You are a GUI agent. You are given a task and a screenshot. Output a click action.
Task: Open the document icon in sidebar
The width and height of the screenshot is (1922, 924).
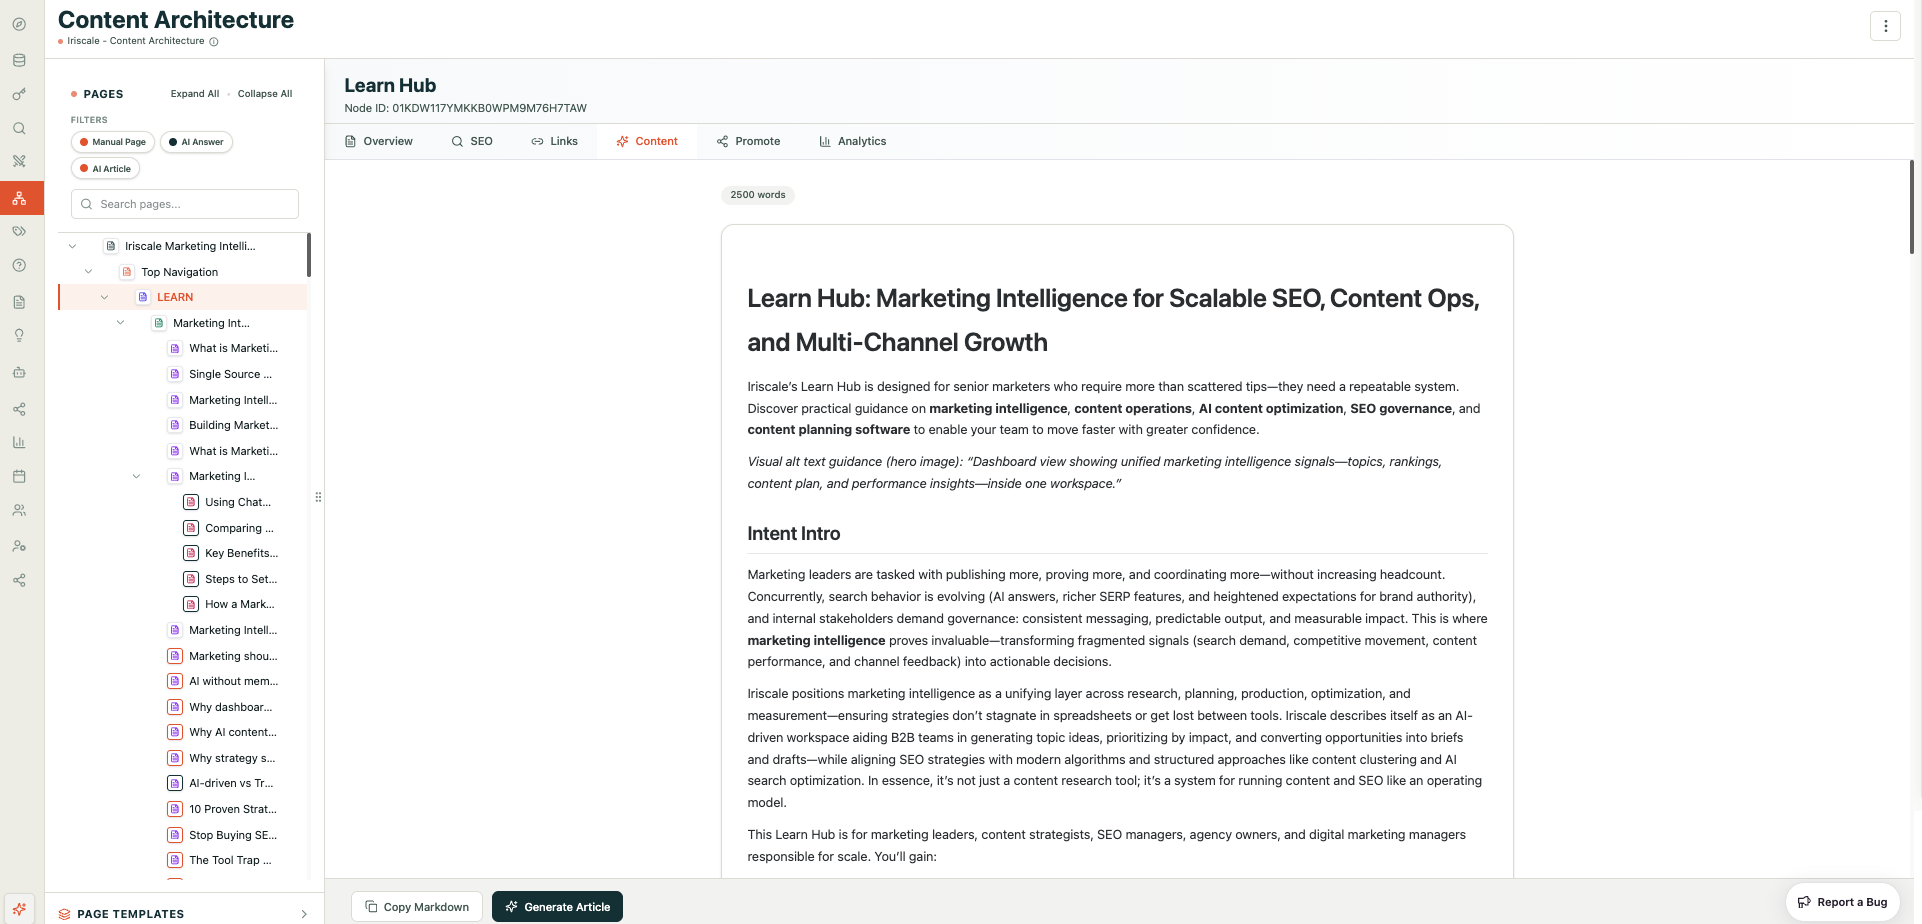pyautogui.click(x=19, y=302)
